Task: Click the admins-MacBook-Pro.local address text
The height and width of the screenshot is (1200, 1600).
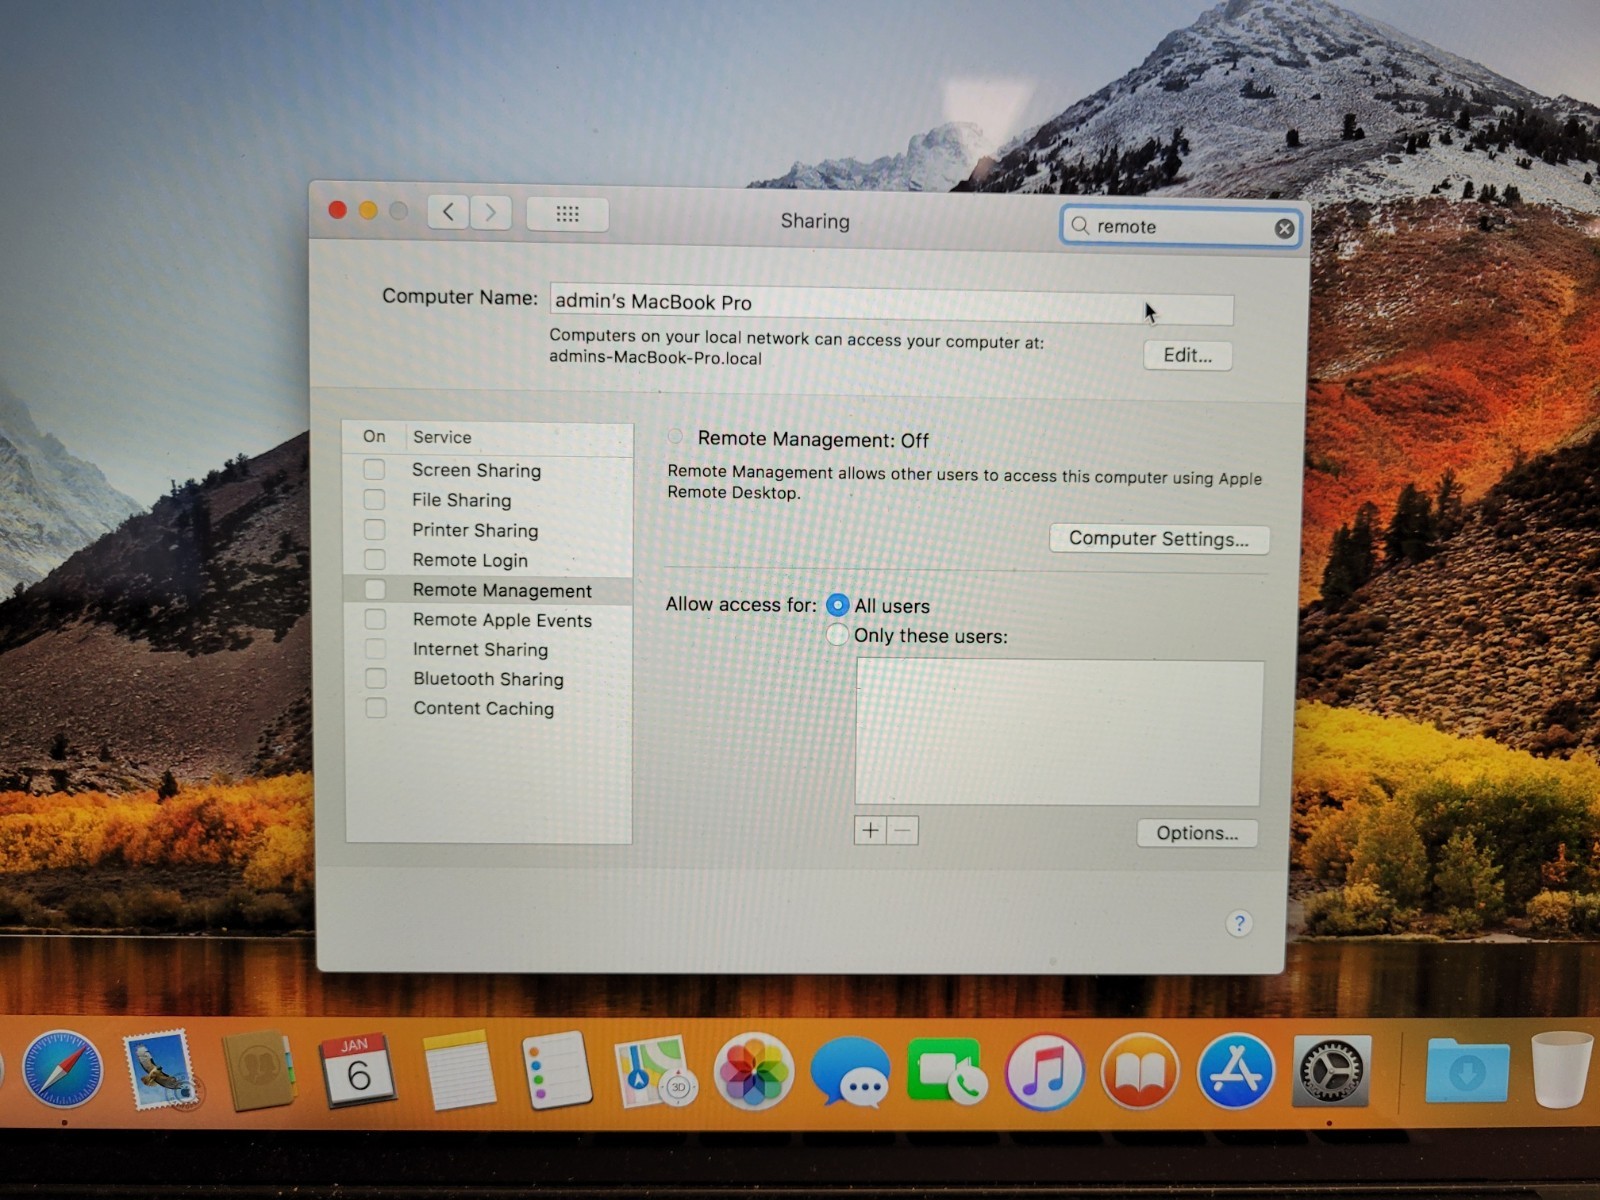Action: point(655,357)
